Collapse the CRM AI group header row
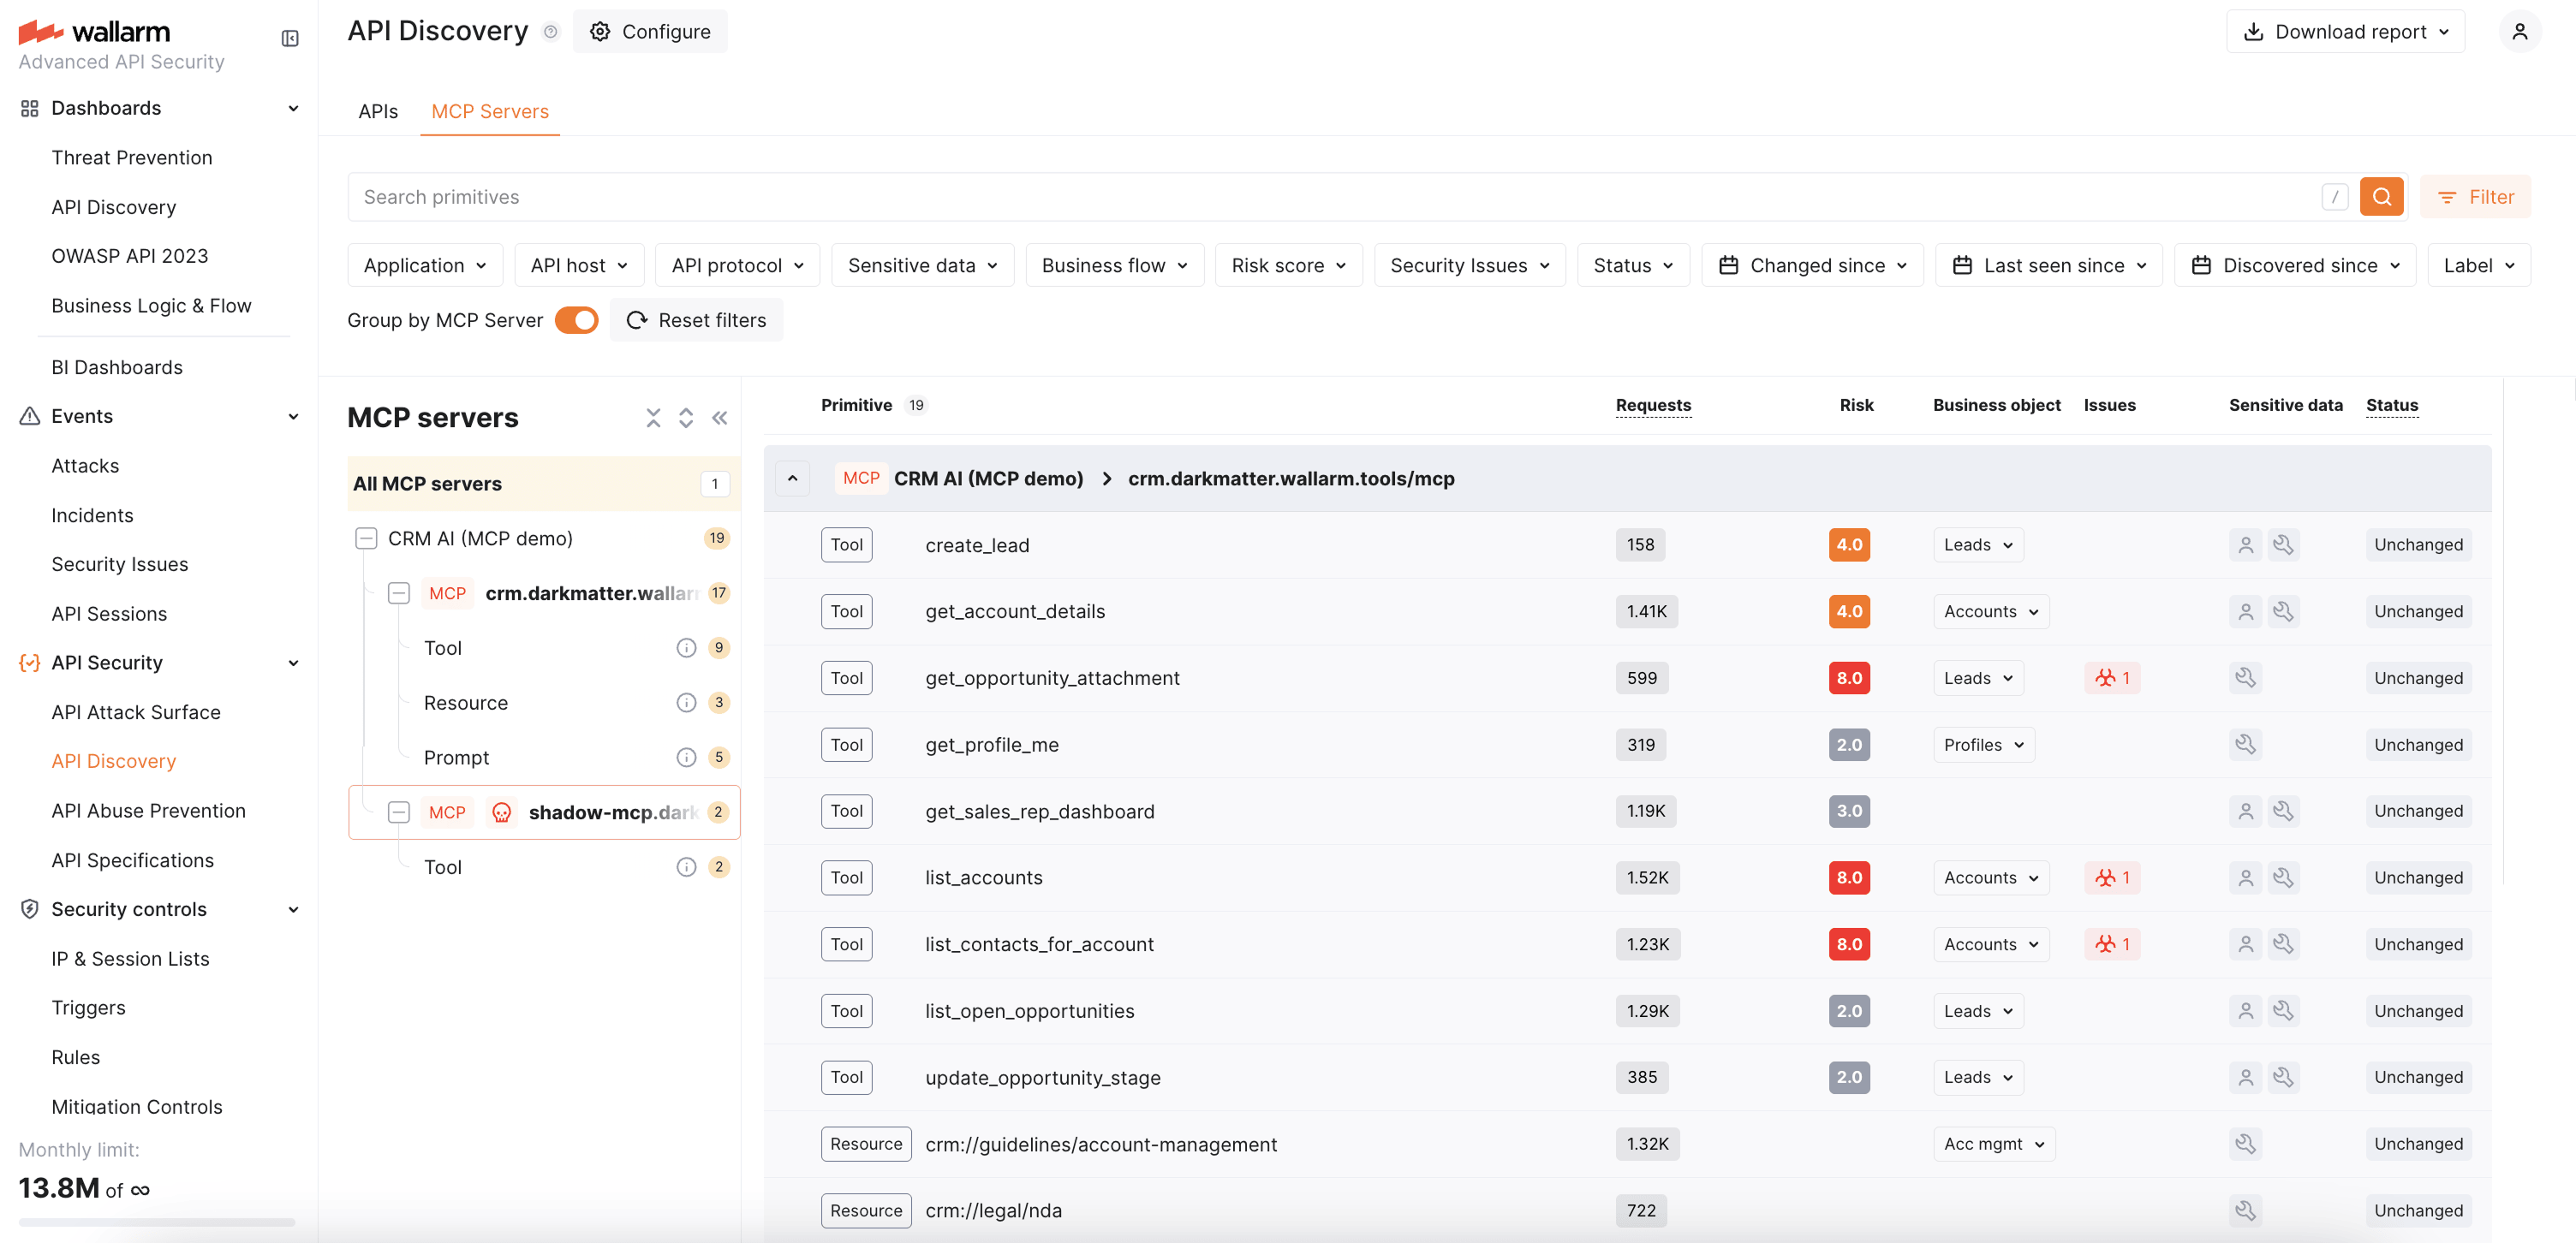This screenshot has width=2576, height=1243. tap(792, 479)
